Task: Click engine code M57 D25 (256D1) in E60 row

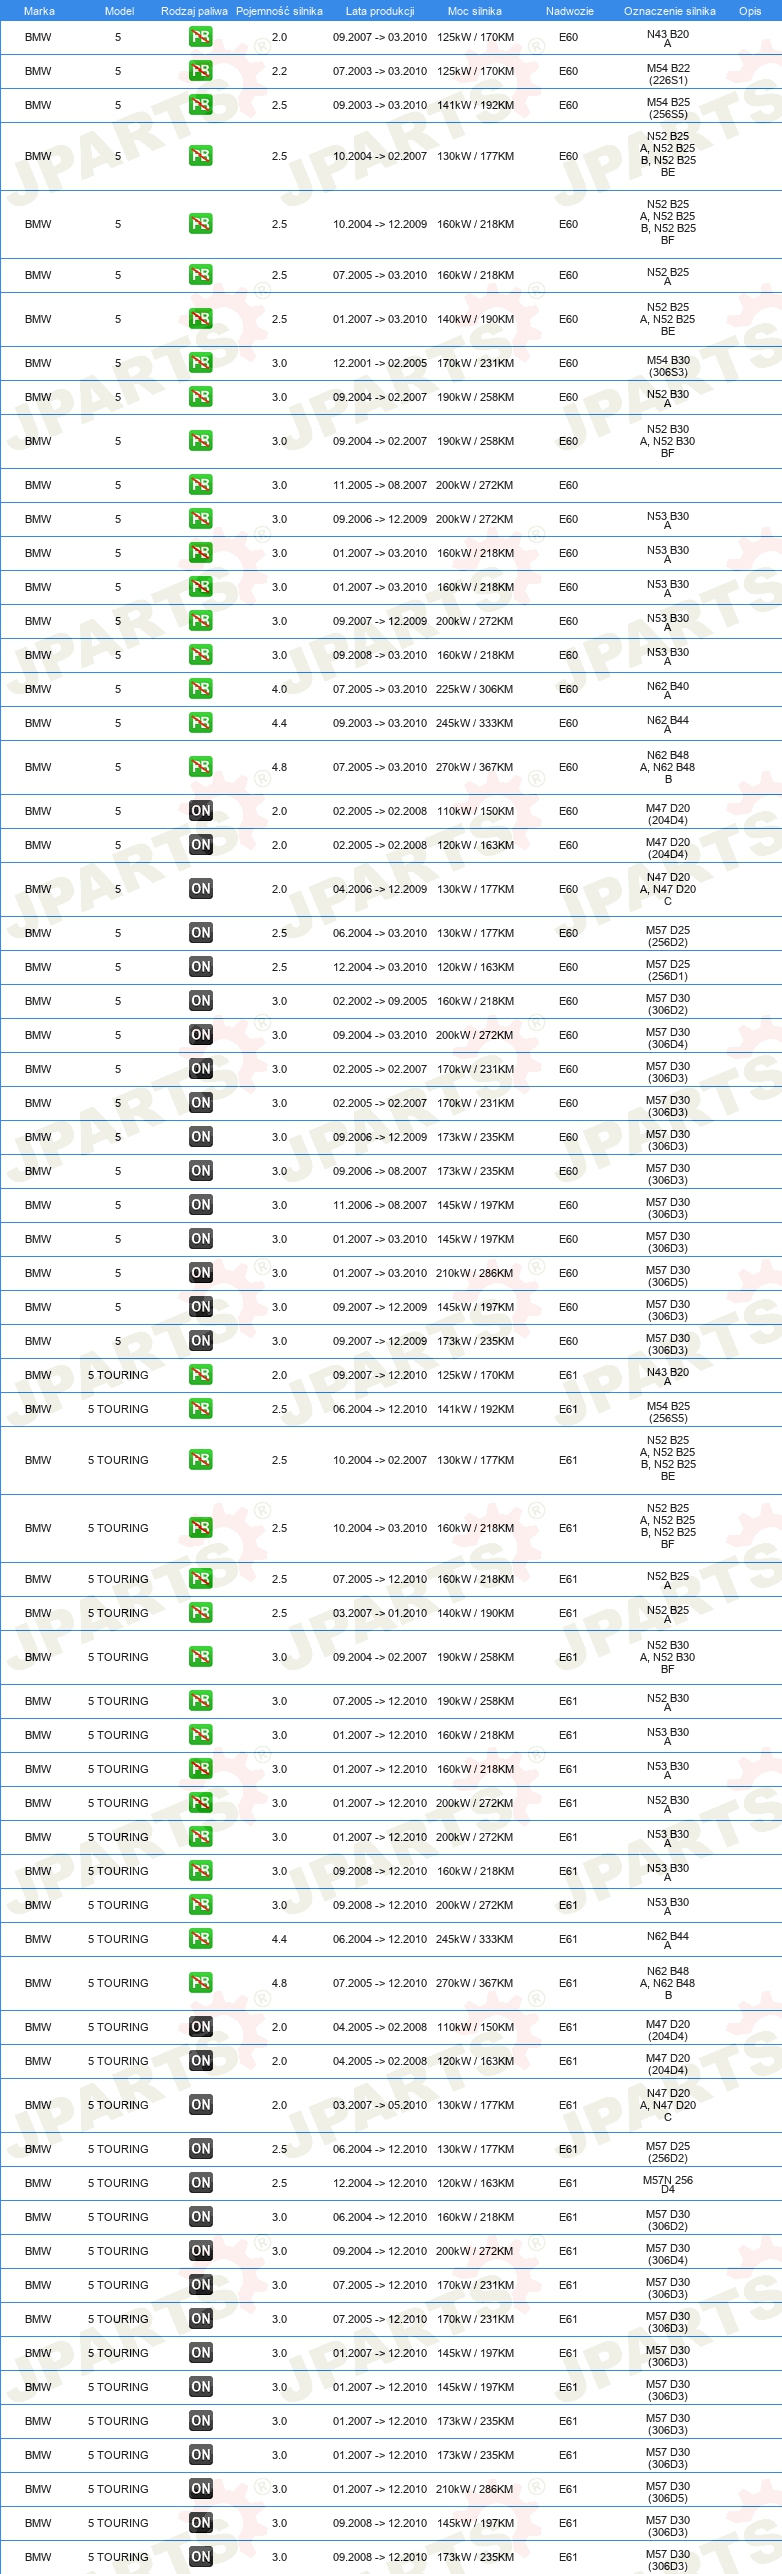Action: click(668, 970)
